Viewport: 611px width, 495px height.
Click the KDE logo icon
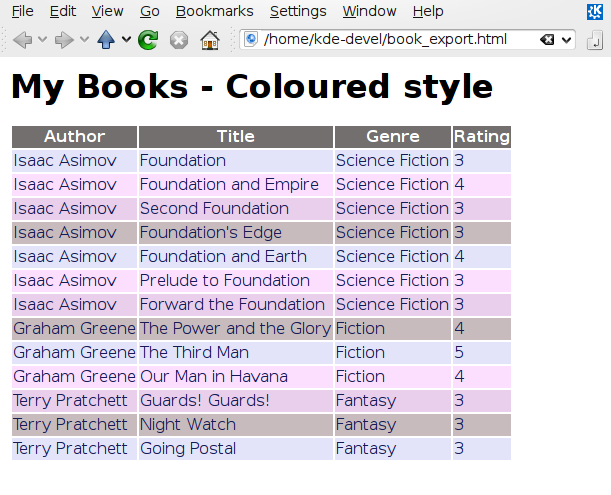click(594, 12)
